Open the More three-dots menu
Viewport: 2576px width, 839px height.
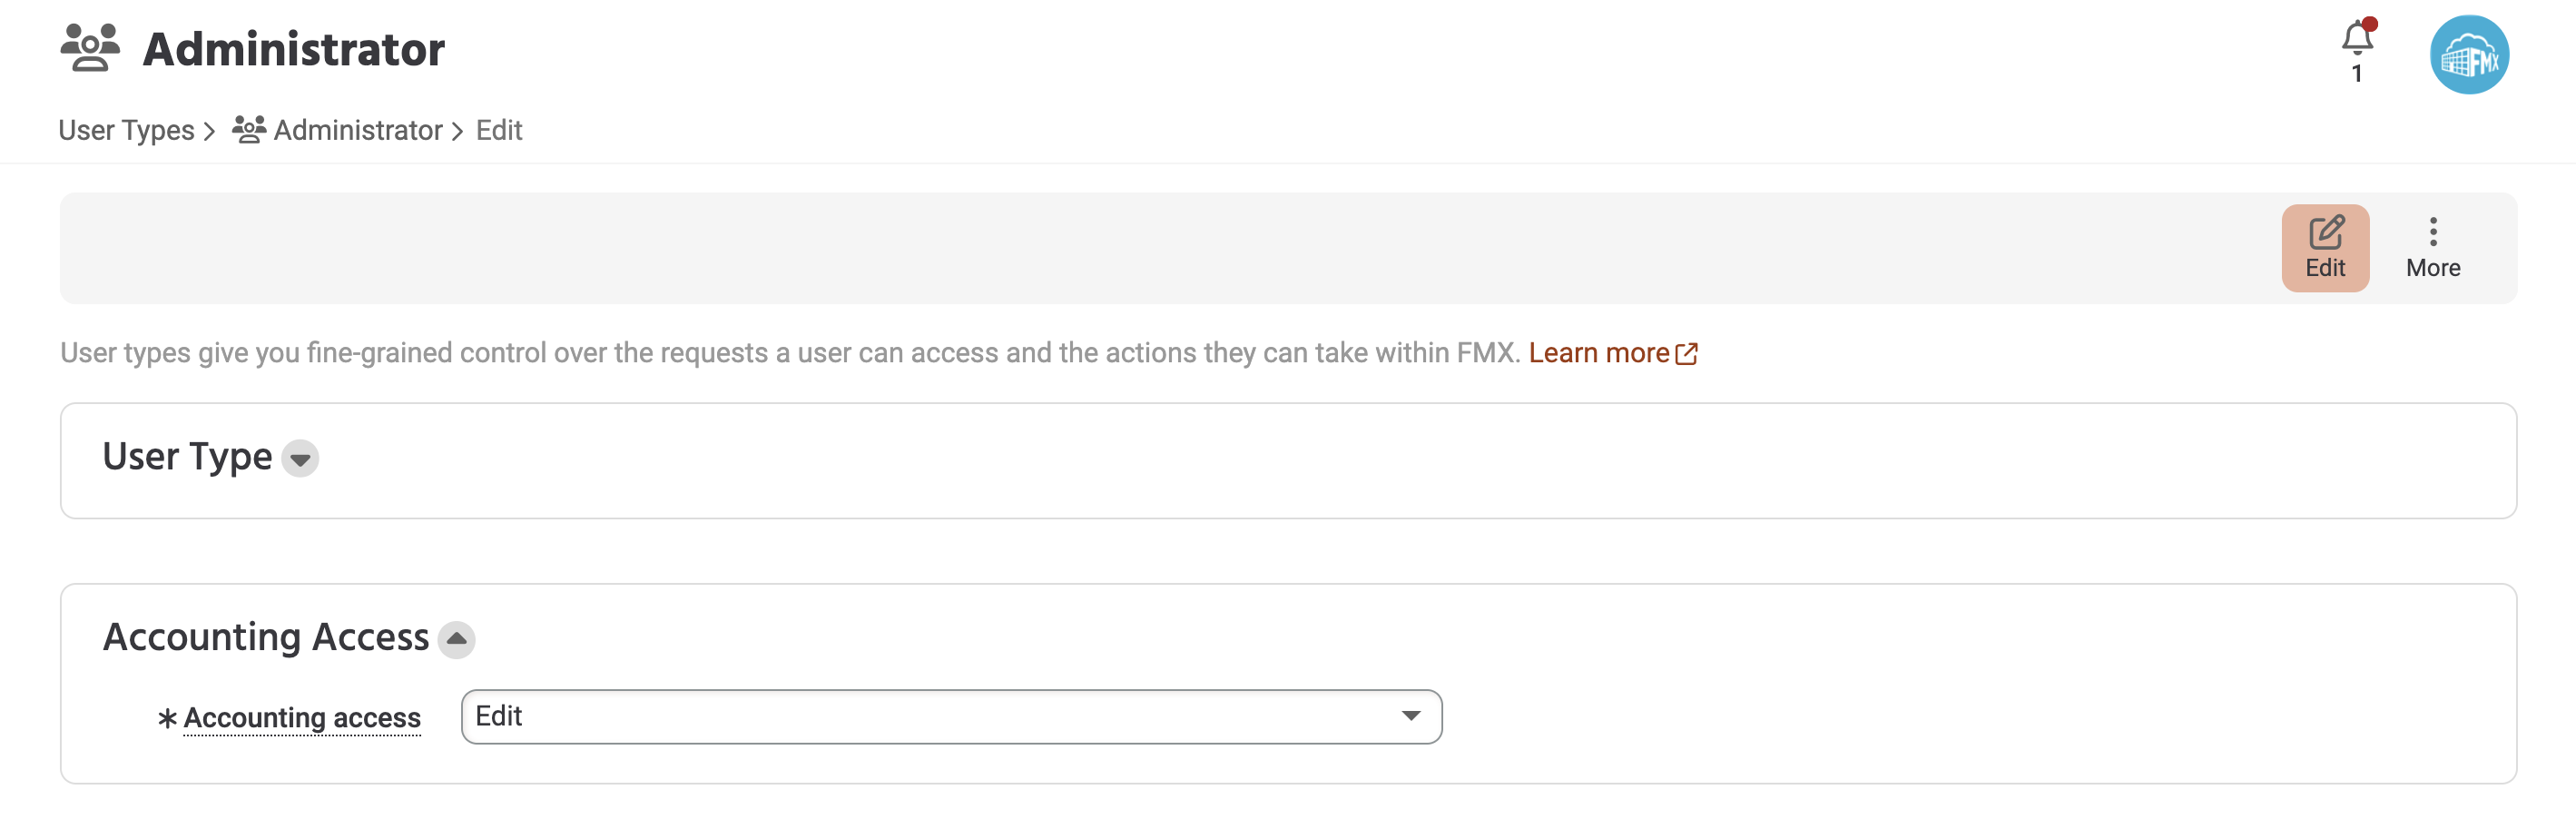tap(2433, 248)
